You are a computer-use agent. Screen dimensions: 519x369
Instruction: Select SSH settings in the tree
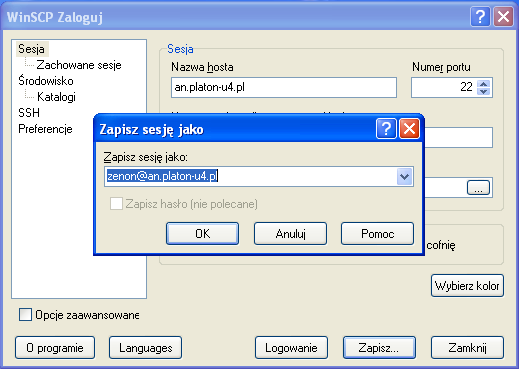coord(29,113)
